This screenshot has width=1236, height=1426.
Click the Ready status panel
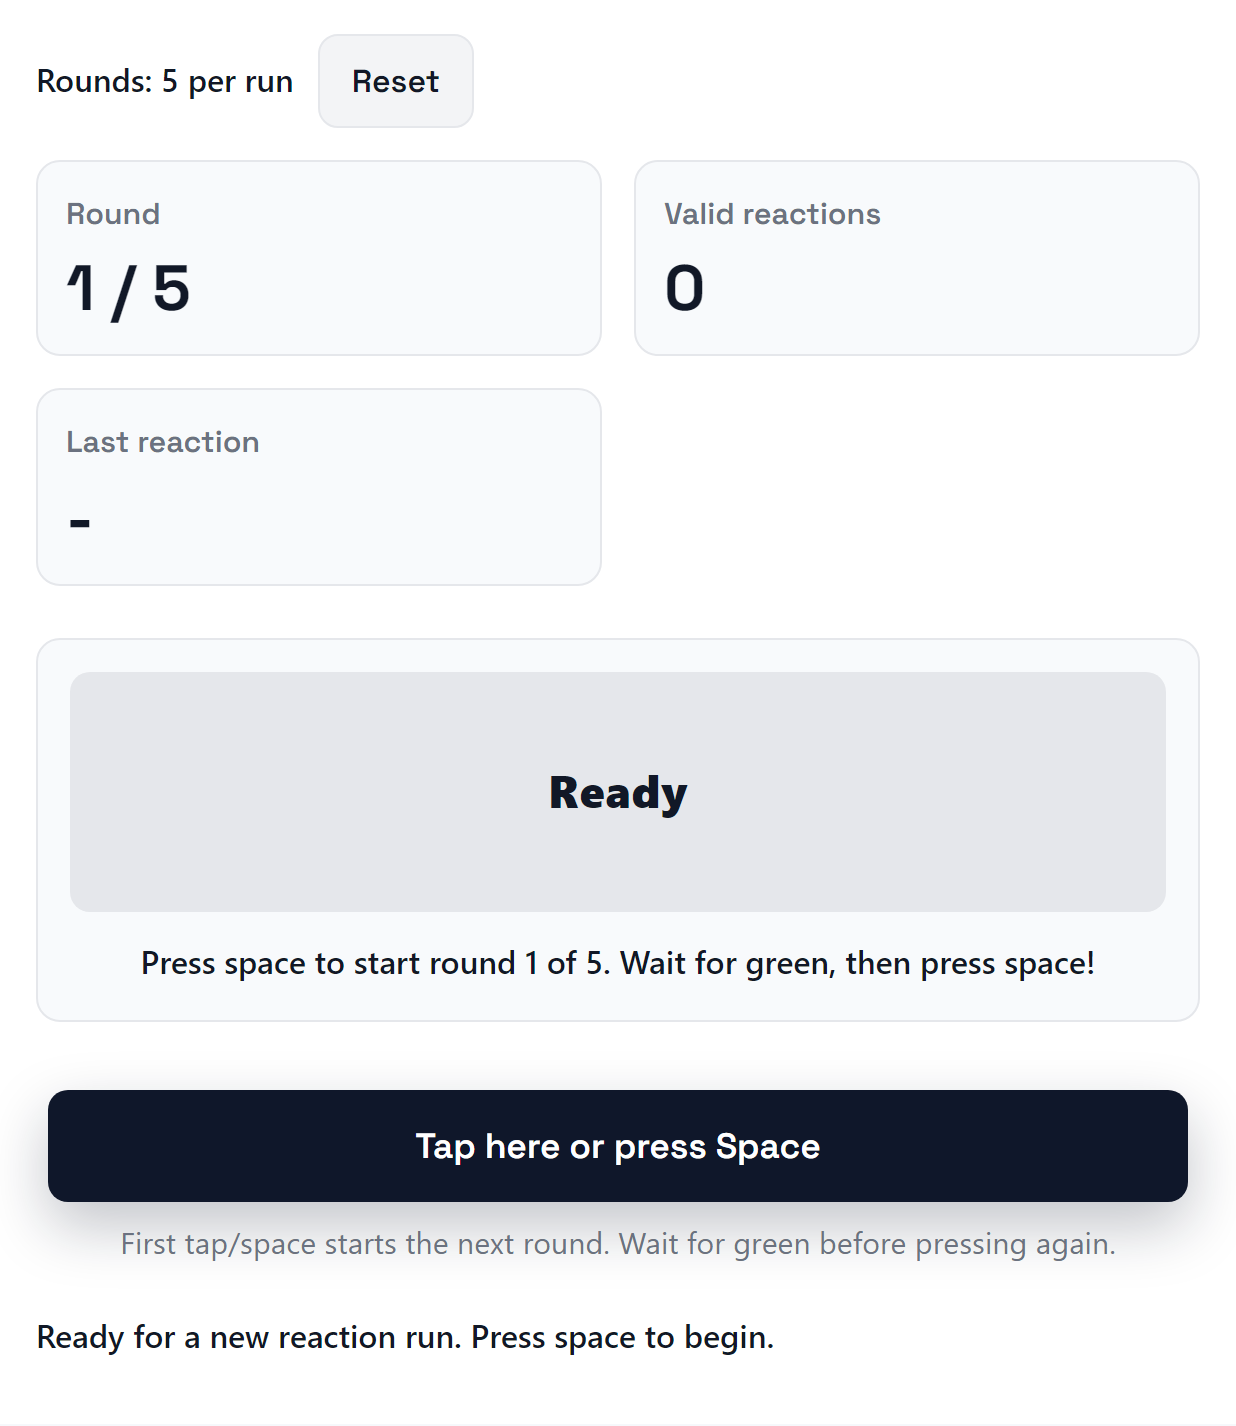[618, 830]
